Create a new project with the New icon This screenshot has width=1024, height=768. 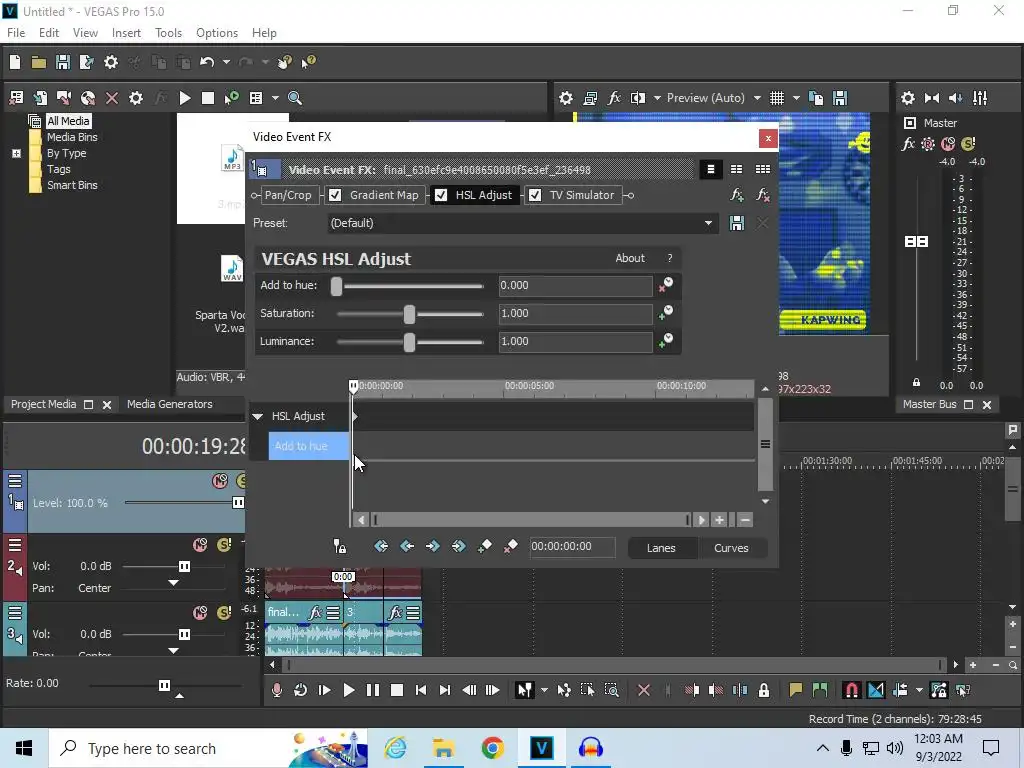coord(15,62)
